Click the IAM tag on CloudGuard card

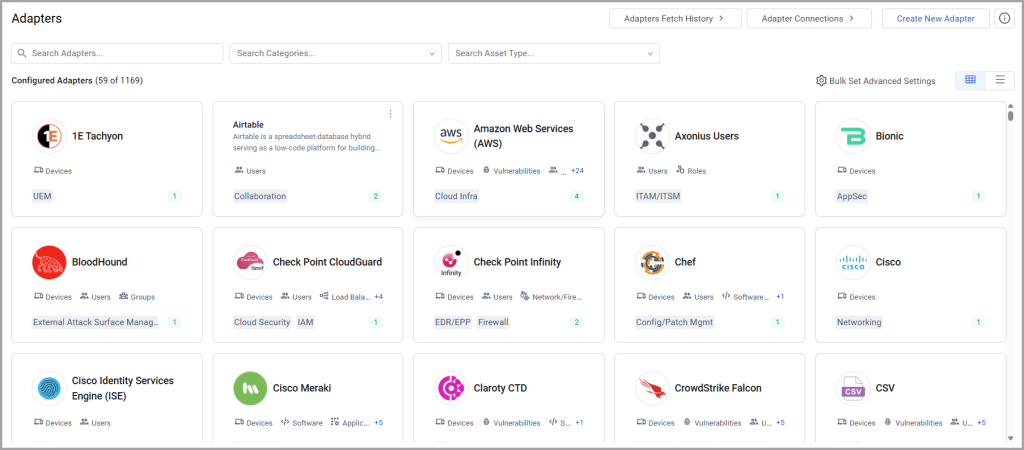[306, 322]
